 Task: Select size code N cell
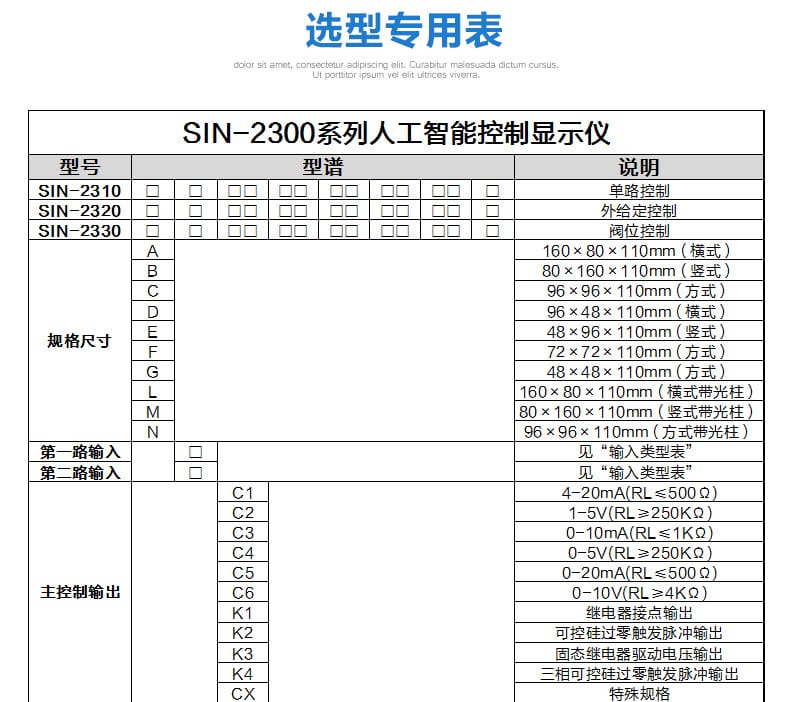tap(153, 432)
